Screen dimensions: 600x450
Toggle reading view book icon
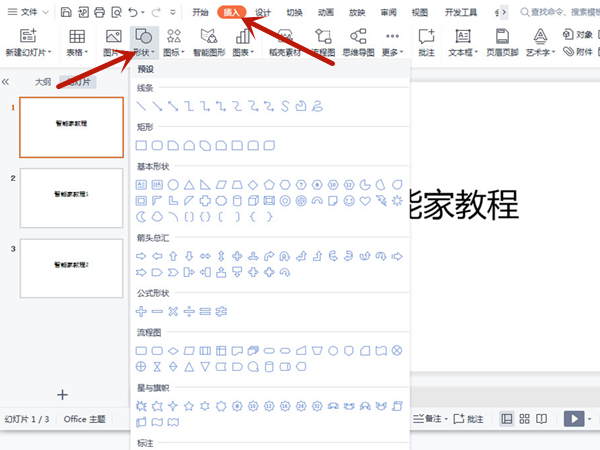[544, 419]
